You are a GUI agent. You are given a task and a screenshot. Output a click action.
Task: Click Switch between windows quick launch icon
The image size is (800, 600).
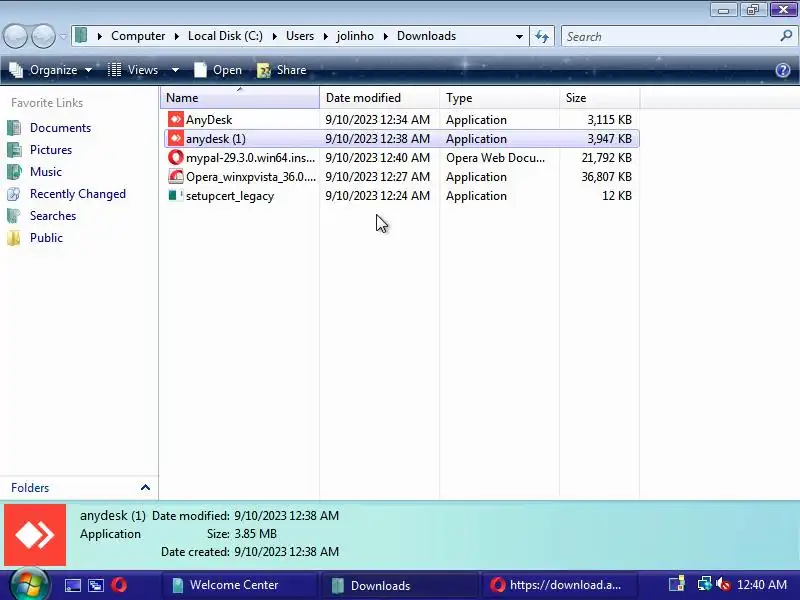point(96,585)
